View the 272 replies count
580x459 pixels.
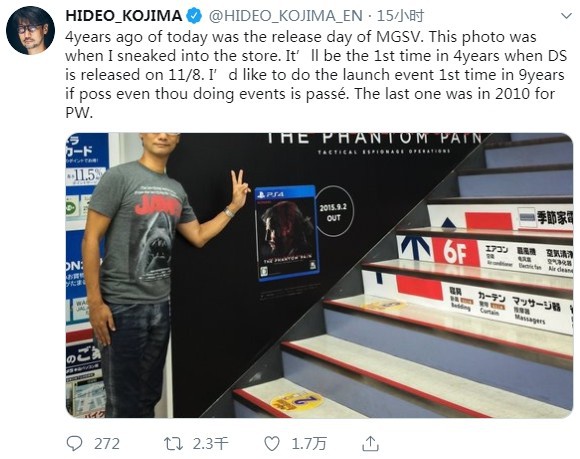(107, 443)
